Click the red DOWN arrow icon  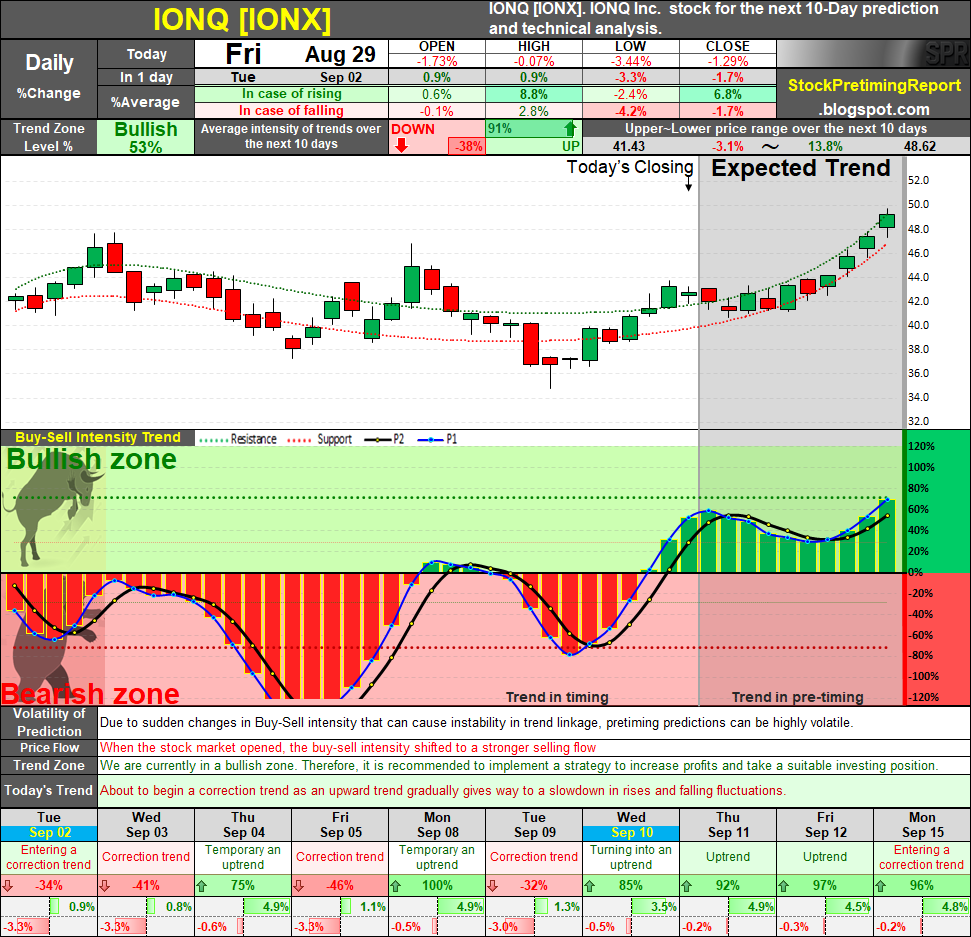402,146
